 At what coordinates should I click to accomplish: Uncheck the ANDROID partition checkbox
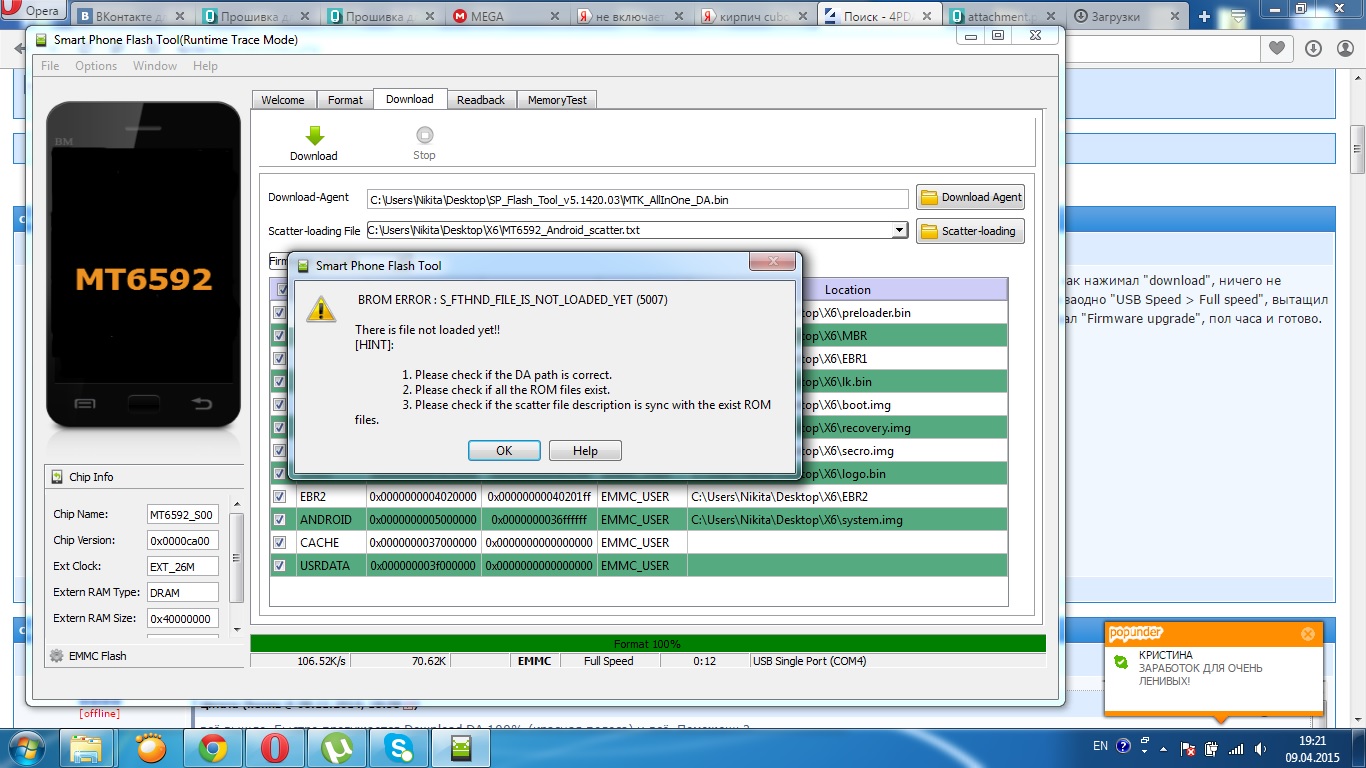279,520
